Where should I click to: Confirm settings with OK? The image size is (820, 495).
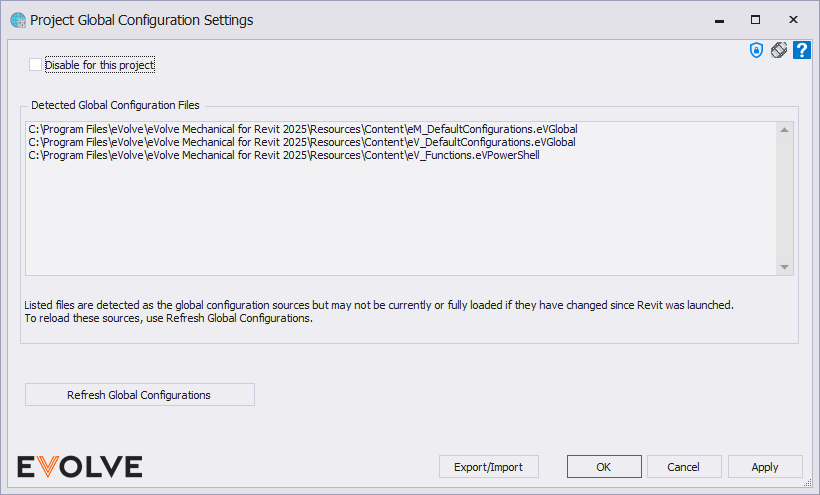coord(604,467)
